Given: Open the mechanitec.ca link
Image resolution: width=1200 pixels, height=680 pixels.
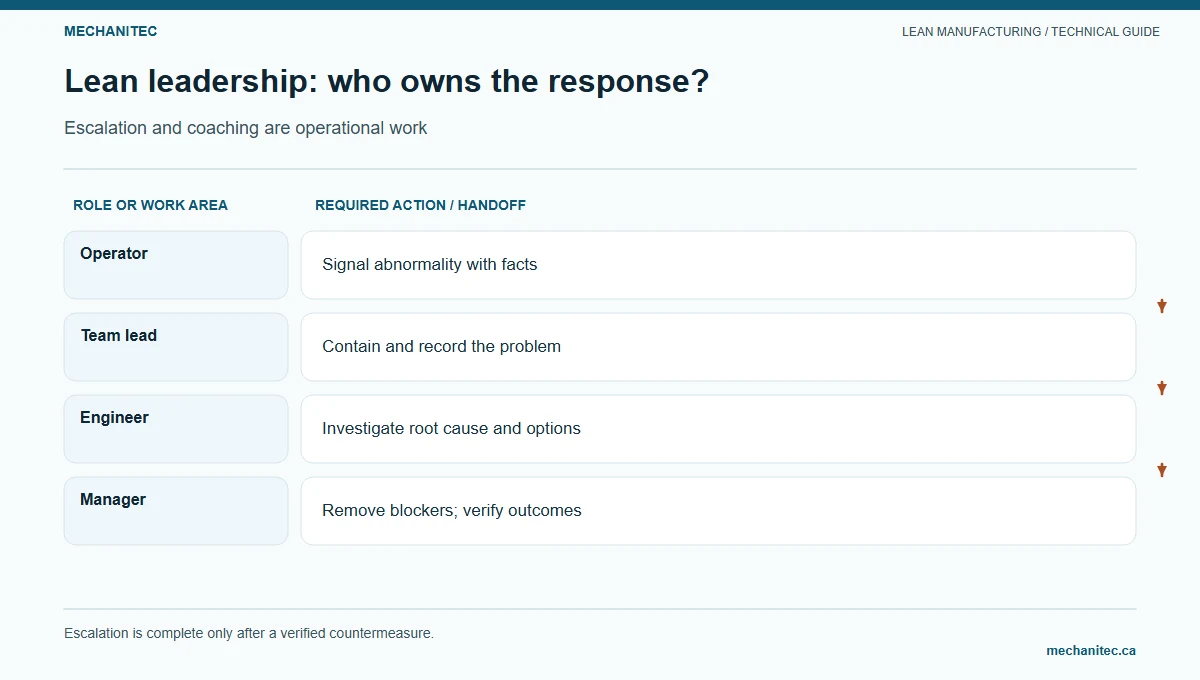Looking at the screenshot, I should point(1091,650).
